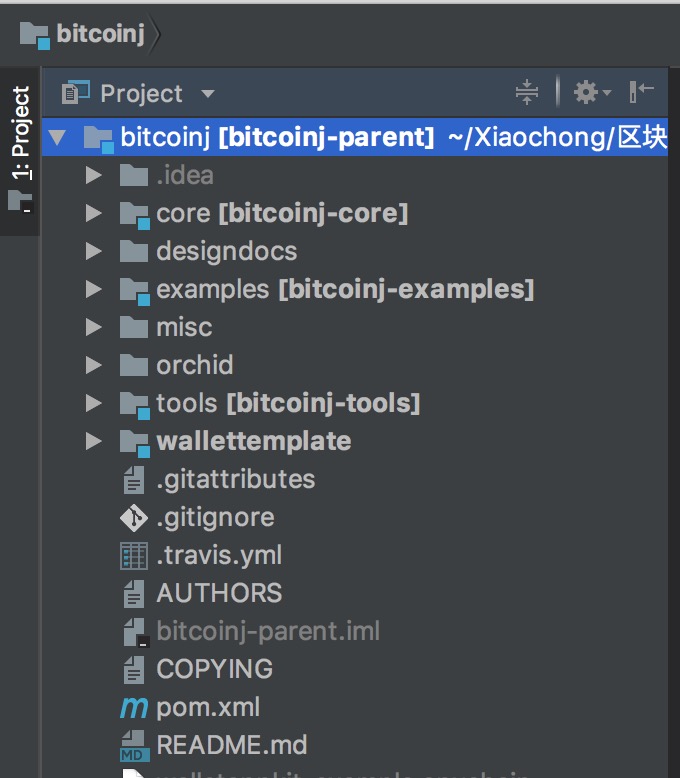The width and height of the screenshot is (680, 778).
Task: Select the .gitattributes file
Action: coord(235,479)
